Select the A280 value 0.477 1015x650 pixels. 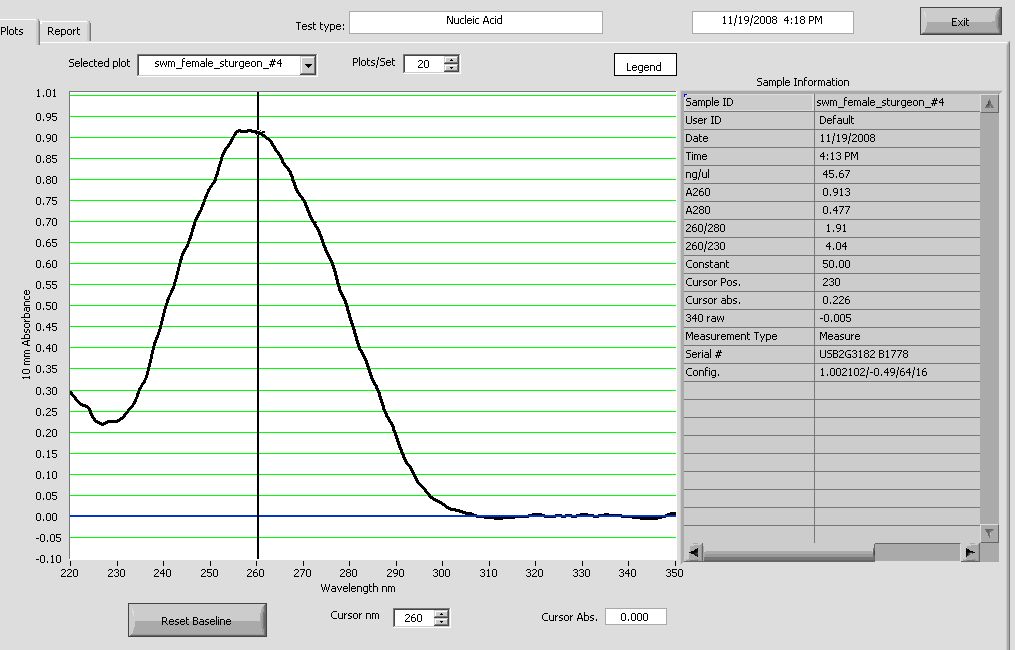point(836,210)
